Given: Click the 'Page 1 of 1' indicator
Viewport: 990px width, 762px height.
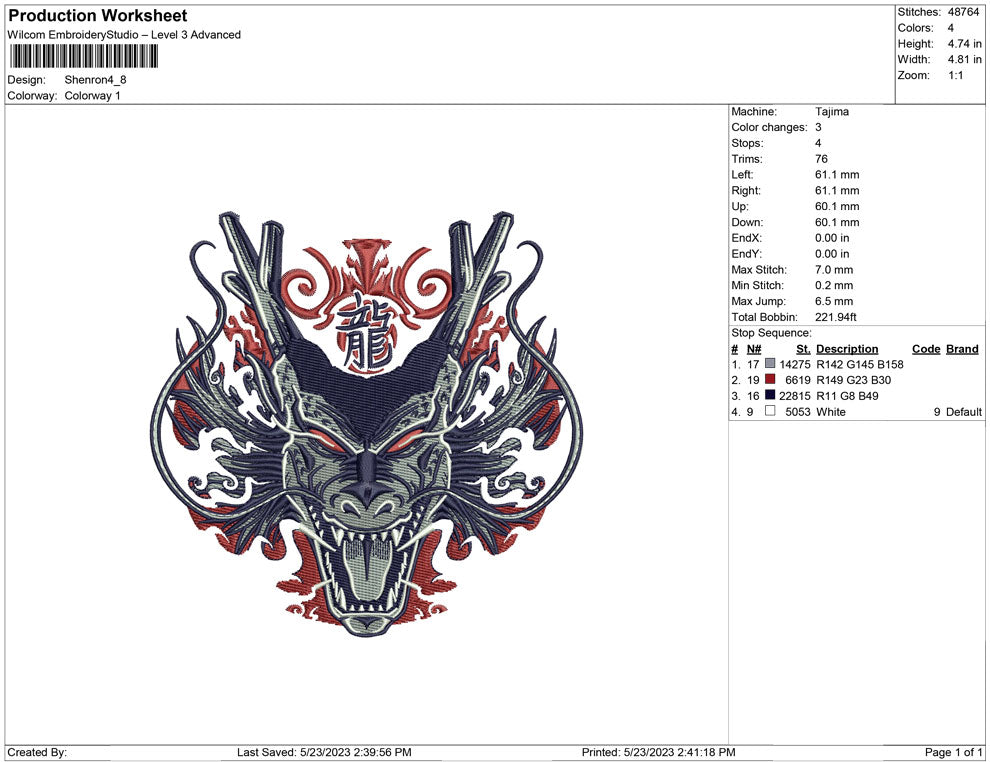Looking at the screenshot, I should pos(953,752).
